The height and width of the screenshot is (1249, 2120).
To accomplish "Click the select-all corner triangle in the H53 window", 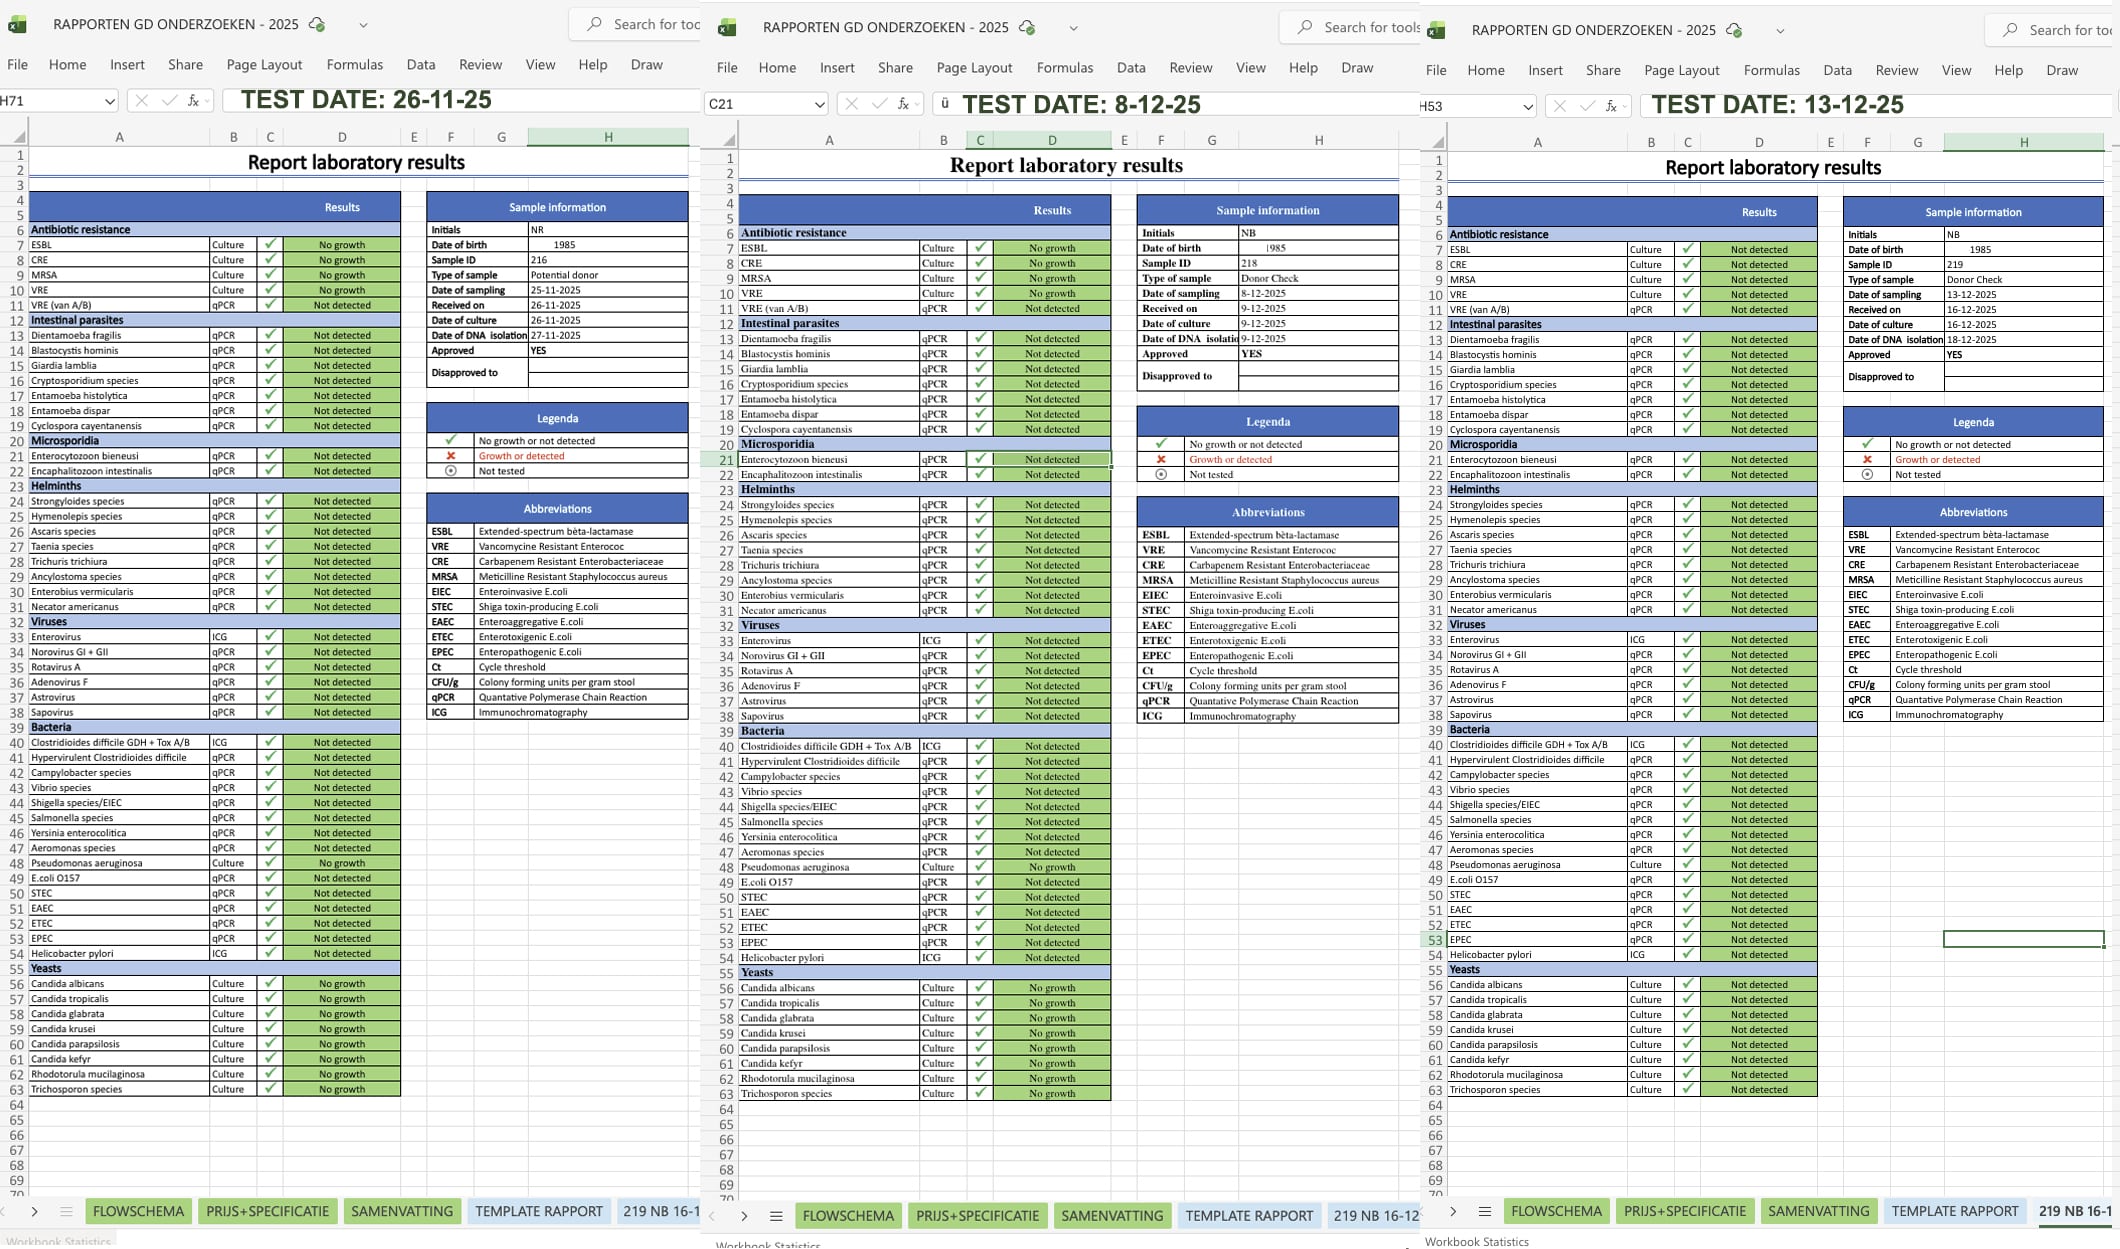I will point(1437,142).
